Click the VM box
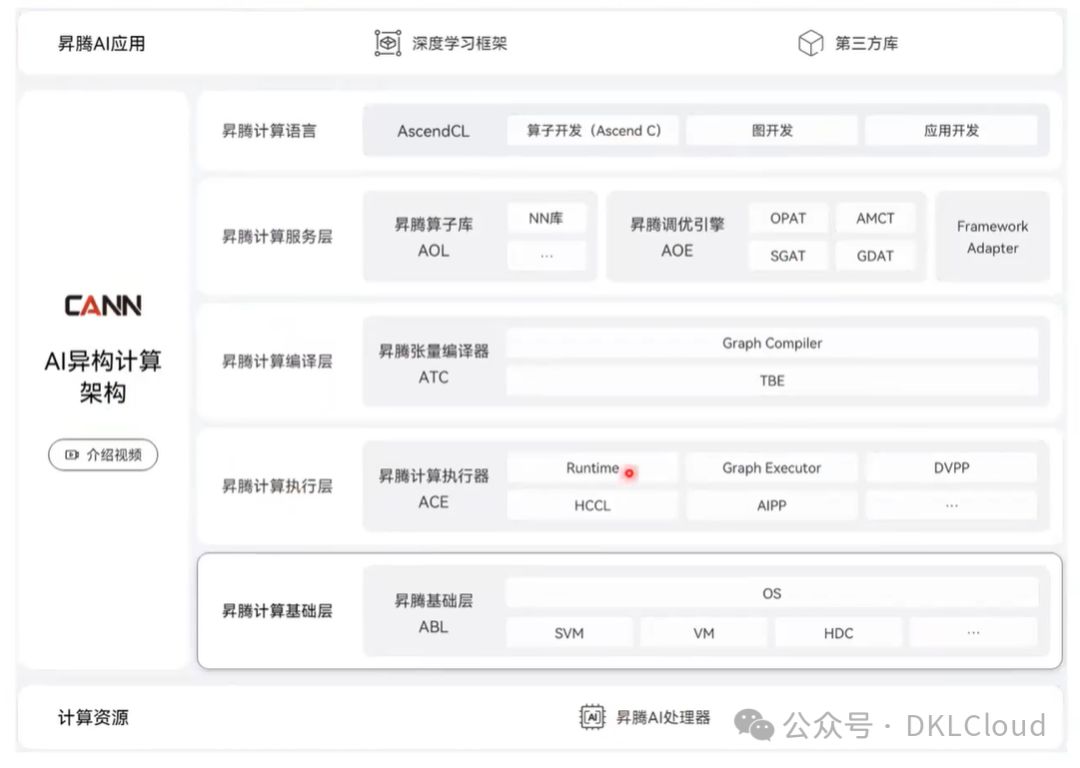This screenshot has height=768, width=1080. [x=704, y=632]
